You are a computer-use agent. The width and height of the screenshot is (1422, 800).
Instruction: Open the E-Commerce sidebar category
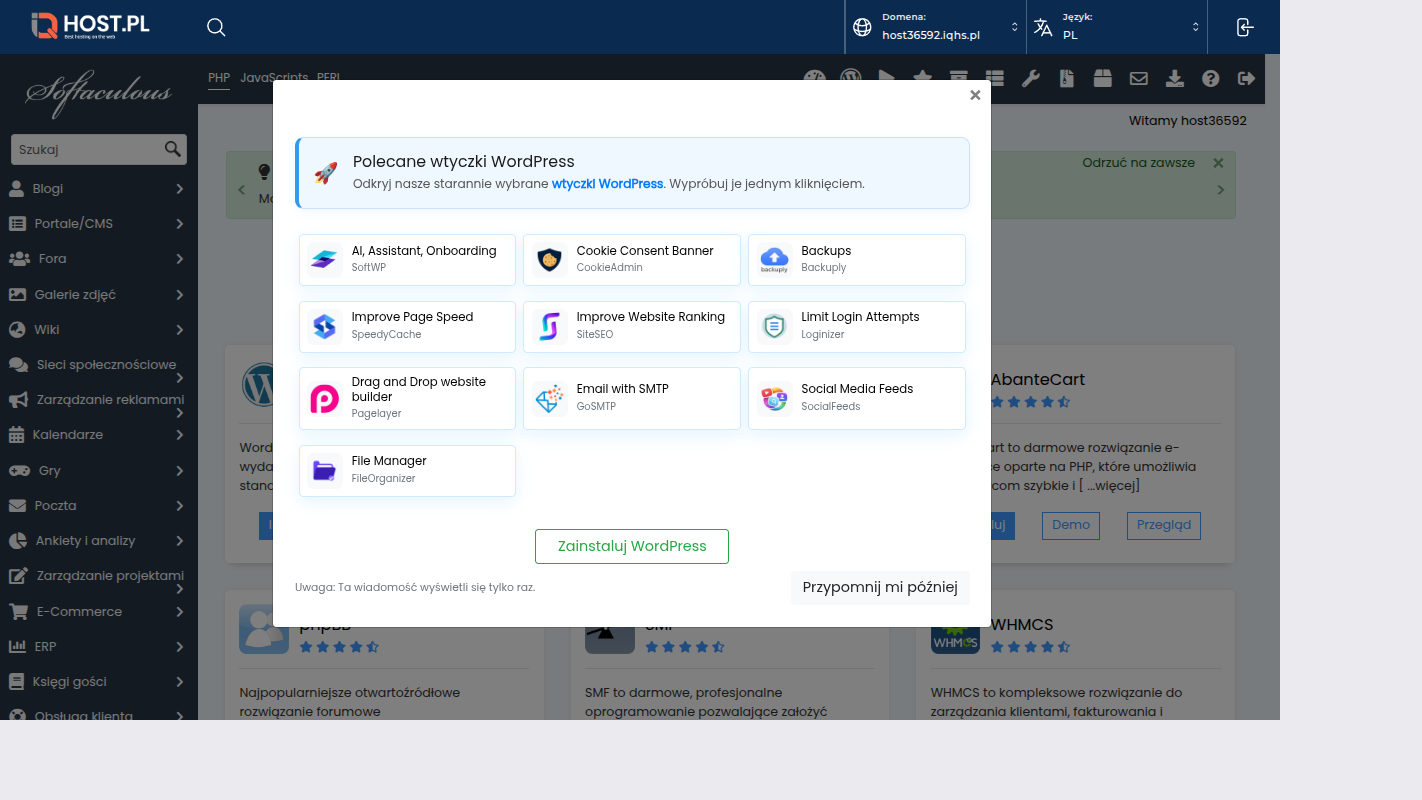click(x=99, y=612)
